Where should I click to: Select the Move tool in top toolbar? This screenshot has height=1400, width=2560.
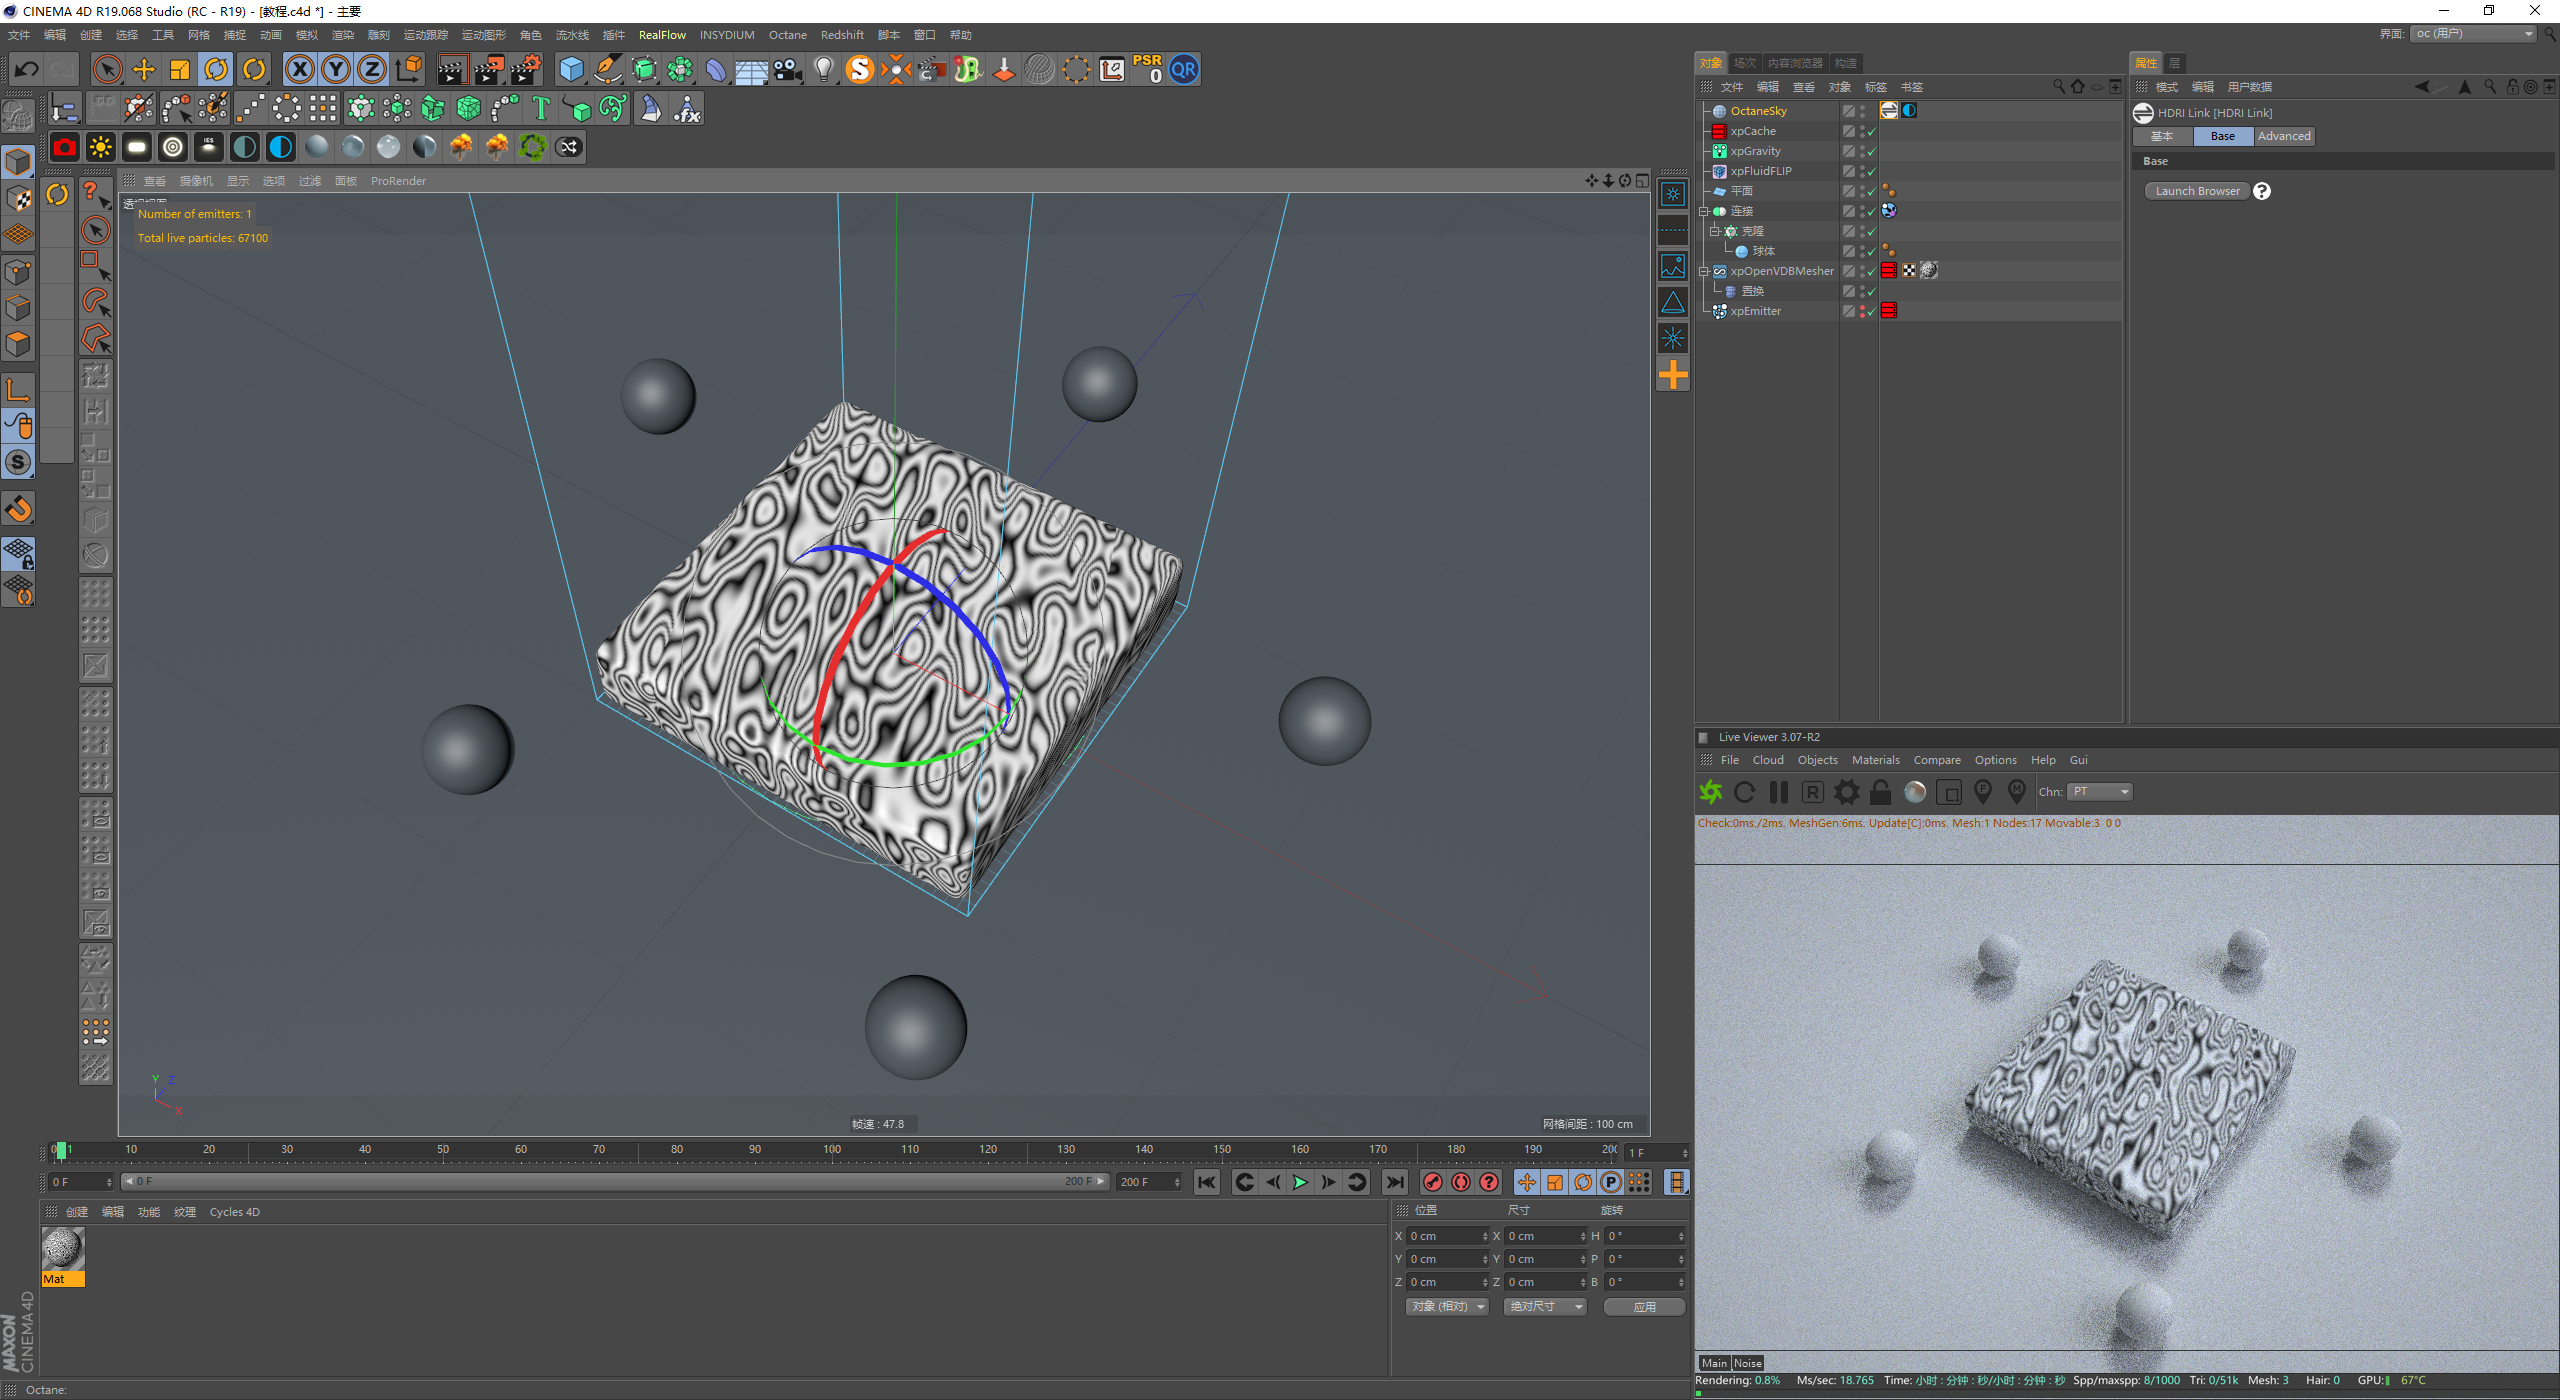coord(144,70)
